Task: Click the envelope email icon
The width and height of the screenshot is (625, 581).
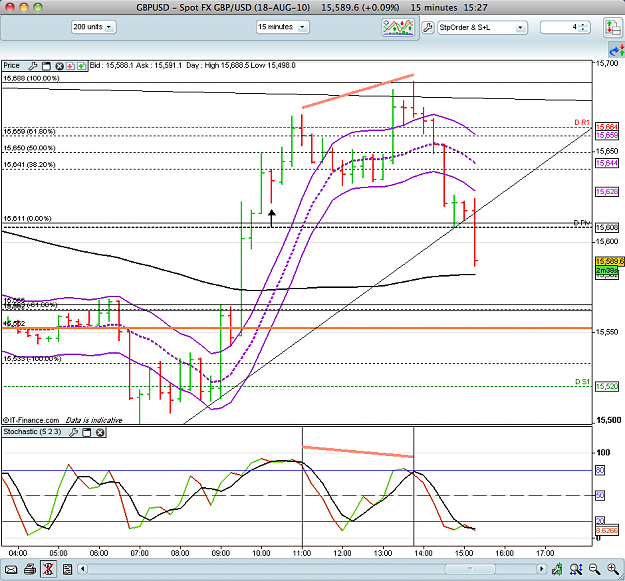Action: pos(11,569)
